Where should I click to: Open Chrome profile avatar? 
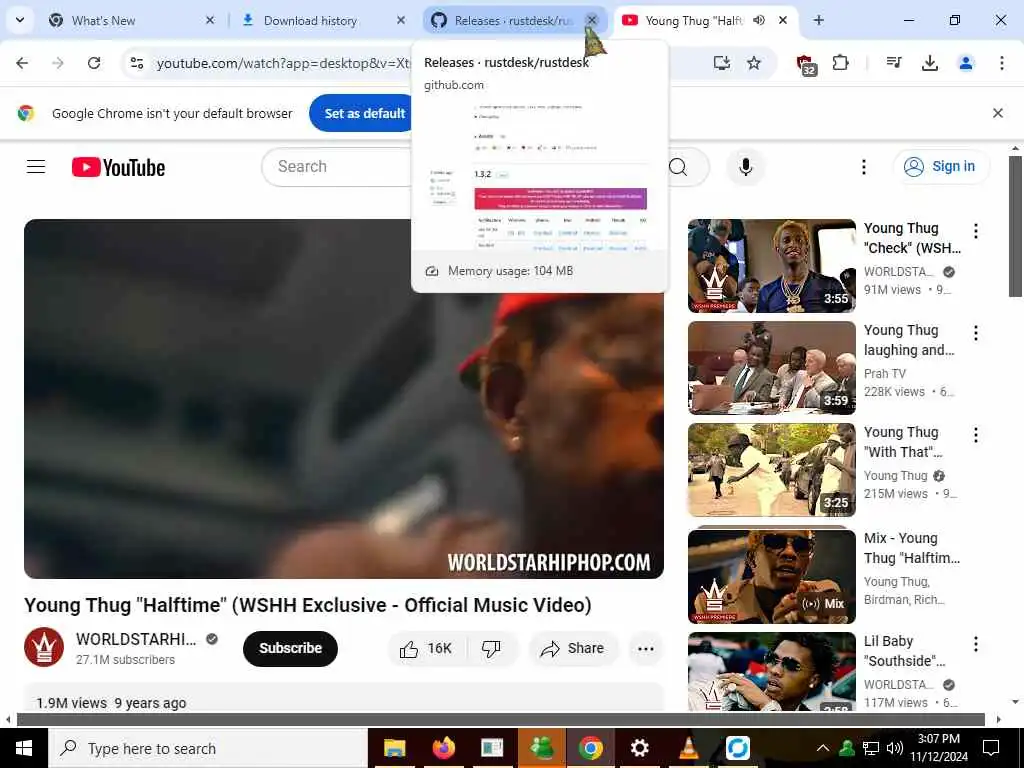[966, 63]
